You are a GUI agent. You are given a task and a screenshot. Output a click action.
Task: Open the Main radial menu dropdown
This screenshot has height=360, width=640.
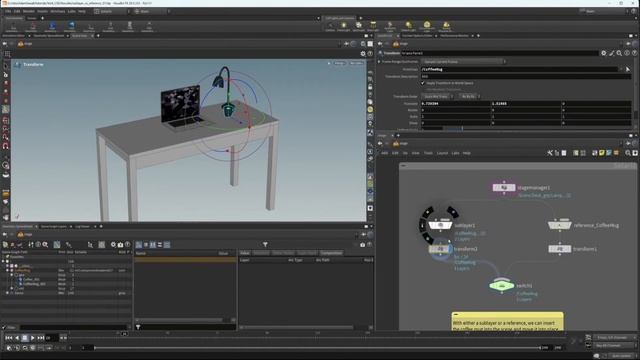click(152, 11)
